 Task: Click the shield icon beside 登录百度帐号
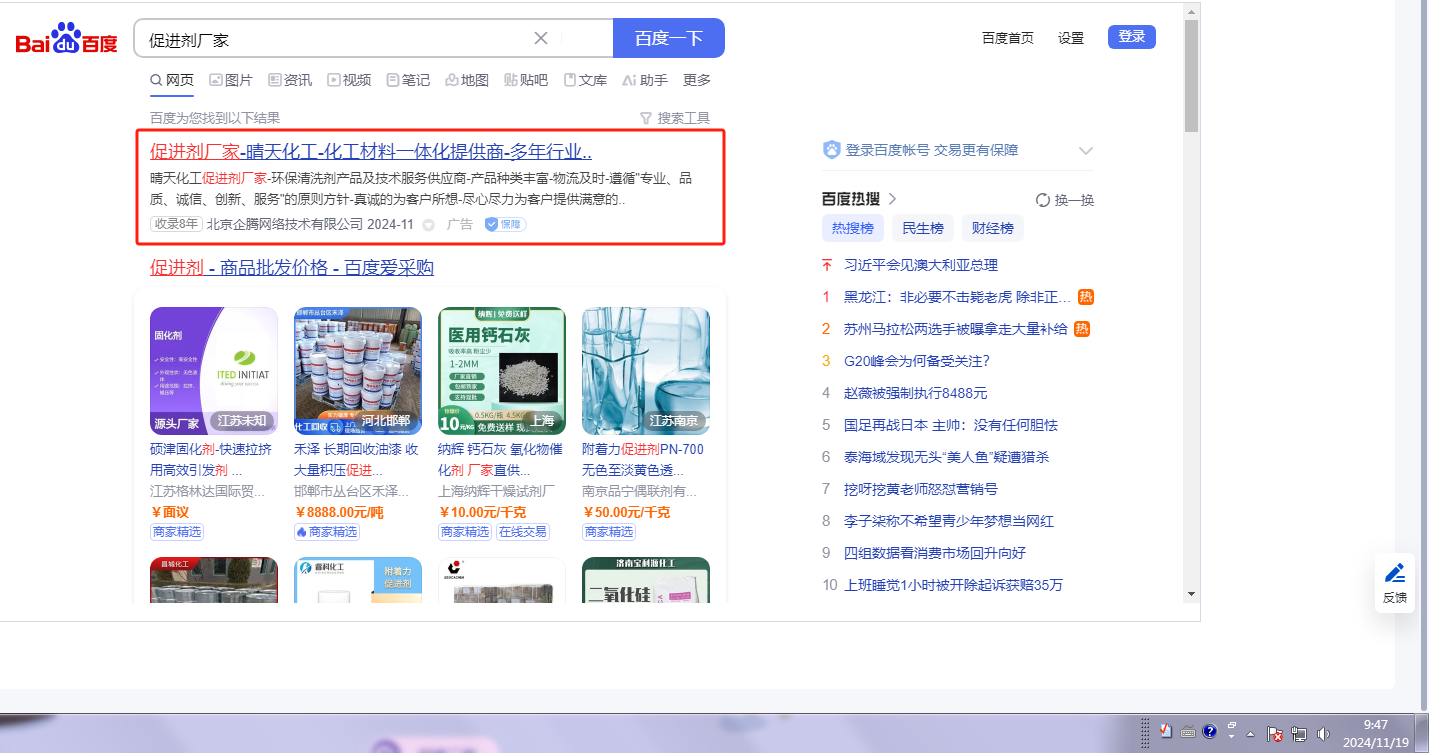[832, 150]
